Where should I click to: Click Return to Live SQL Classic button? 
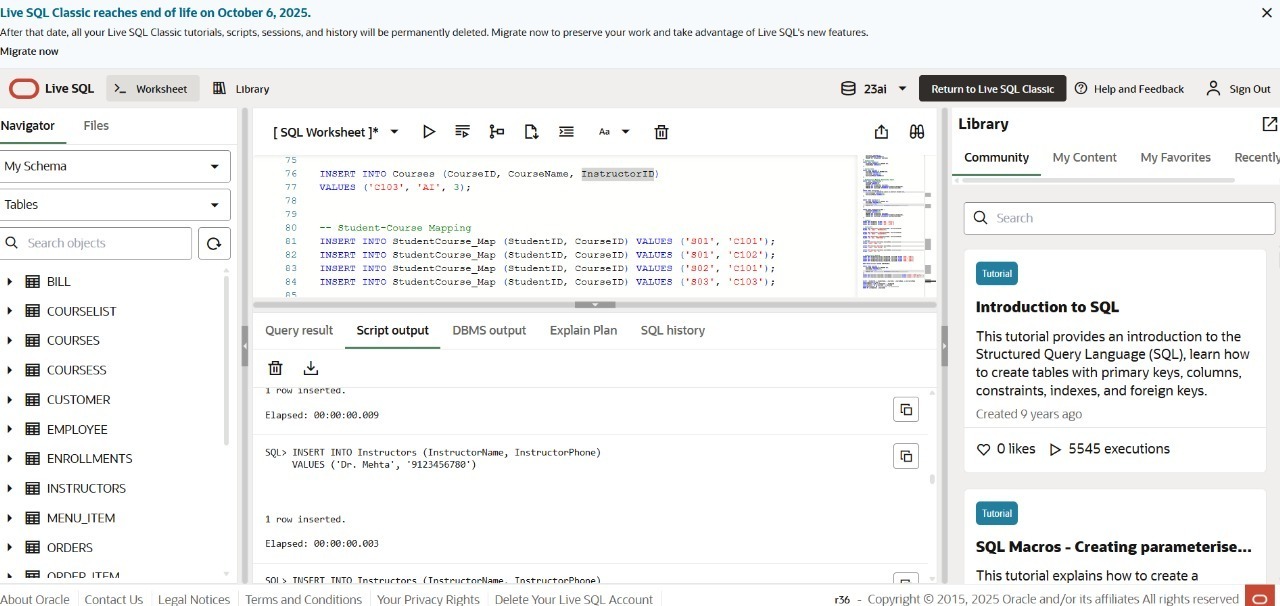tap(992, 89)
